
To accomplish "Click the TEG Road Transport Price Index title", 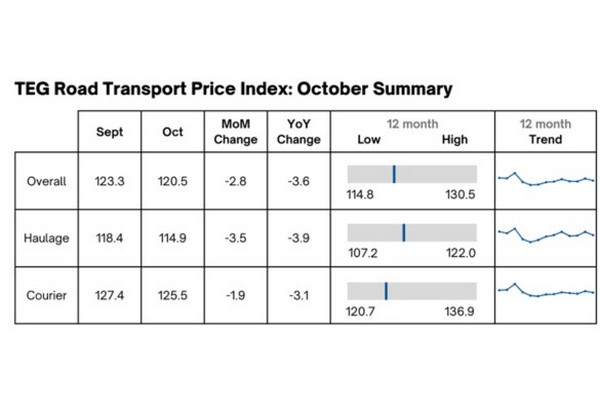I will (234, 89).
